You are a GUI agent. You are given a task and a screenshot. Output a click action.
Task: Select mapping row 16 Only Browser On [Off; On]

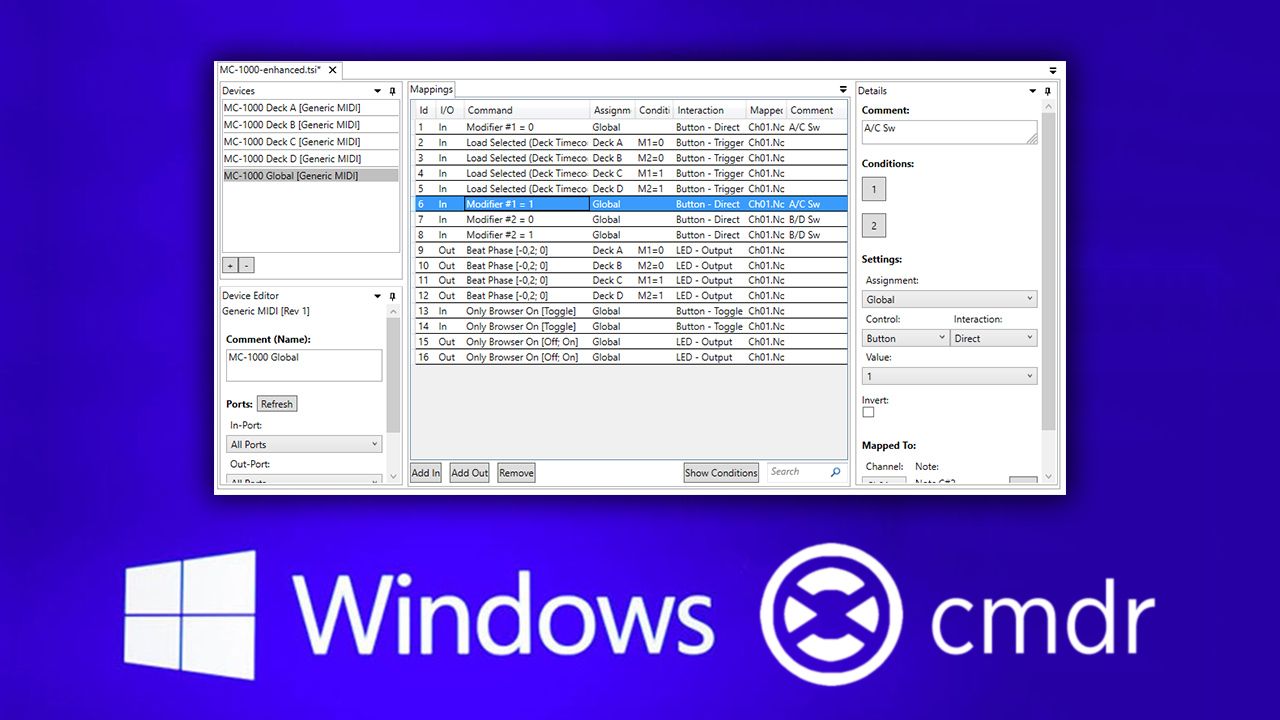[x=631, y=357]
